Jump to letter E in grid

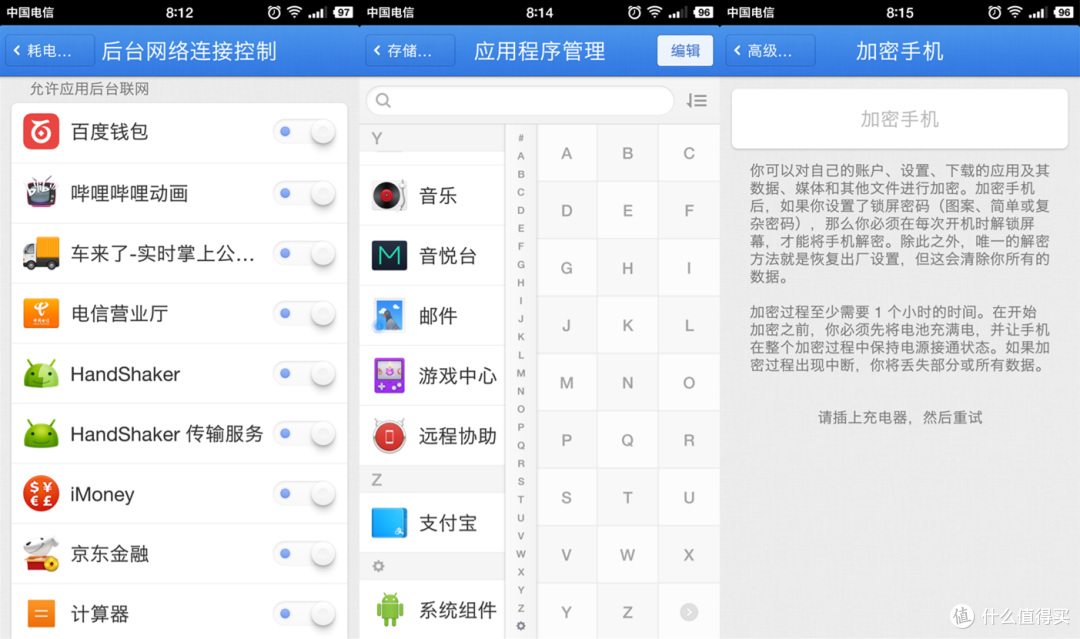point(627,211)
